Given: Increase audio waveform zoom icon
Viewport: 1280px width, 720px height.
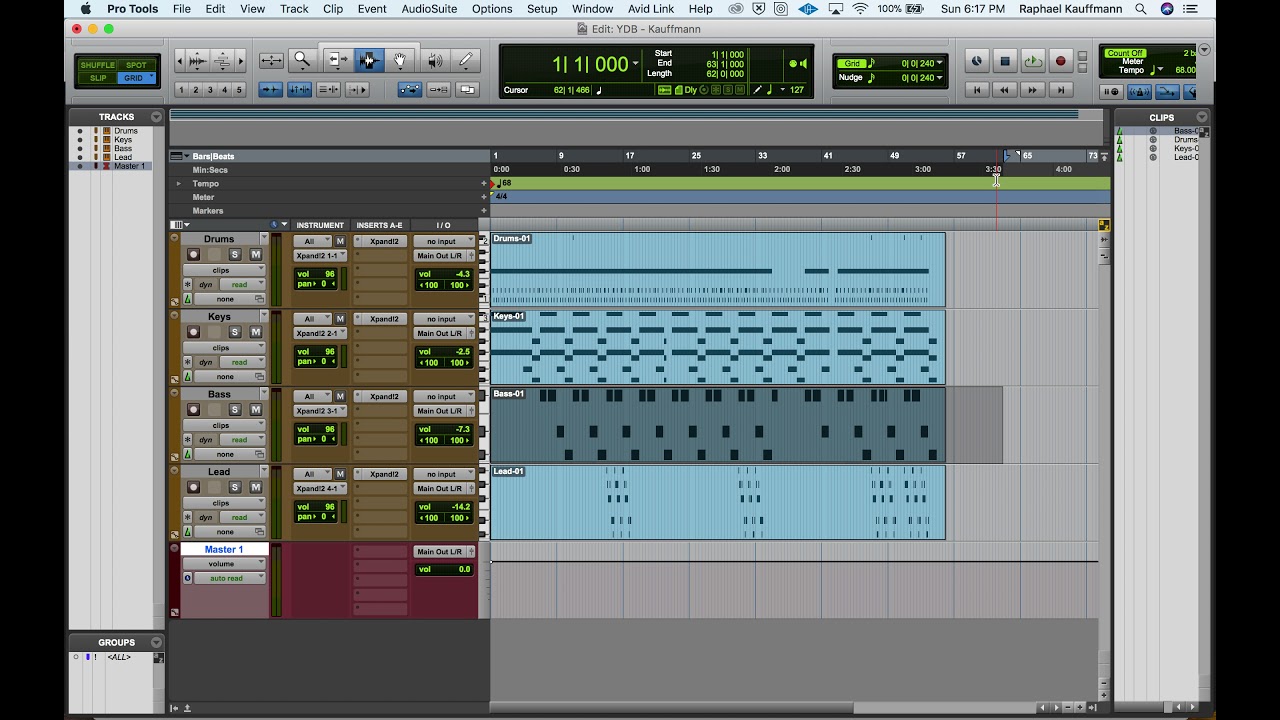Looking at the screenshot, I should click(198, 61).
